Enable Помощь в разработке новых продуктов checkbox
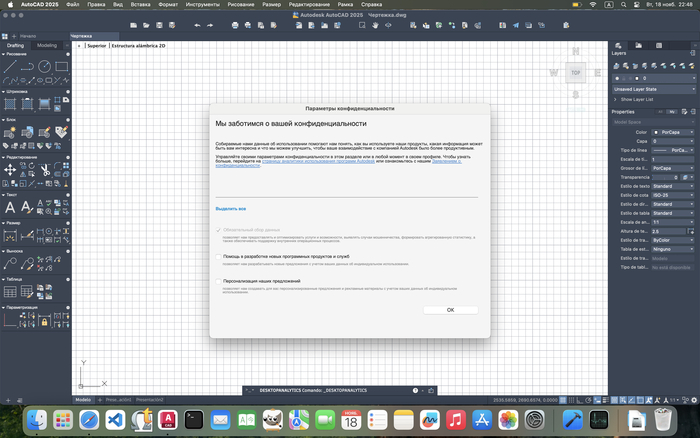700x438 pixels. tap(219, 256)
